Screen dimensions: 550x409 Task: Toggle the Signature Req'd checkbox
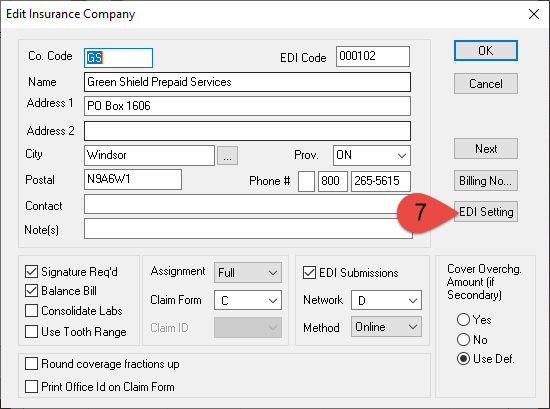point(32,271)
